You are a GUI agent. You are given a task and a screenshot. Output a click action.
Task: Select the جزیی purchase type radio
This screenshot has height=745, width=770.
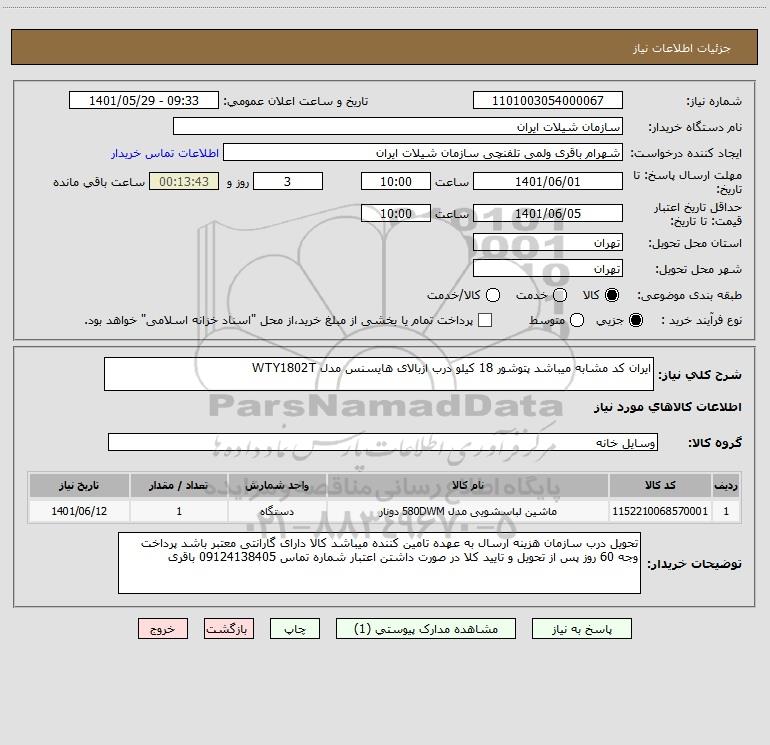(x=635, y=320)
